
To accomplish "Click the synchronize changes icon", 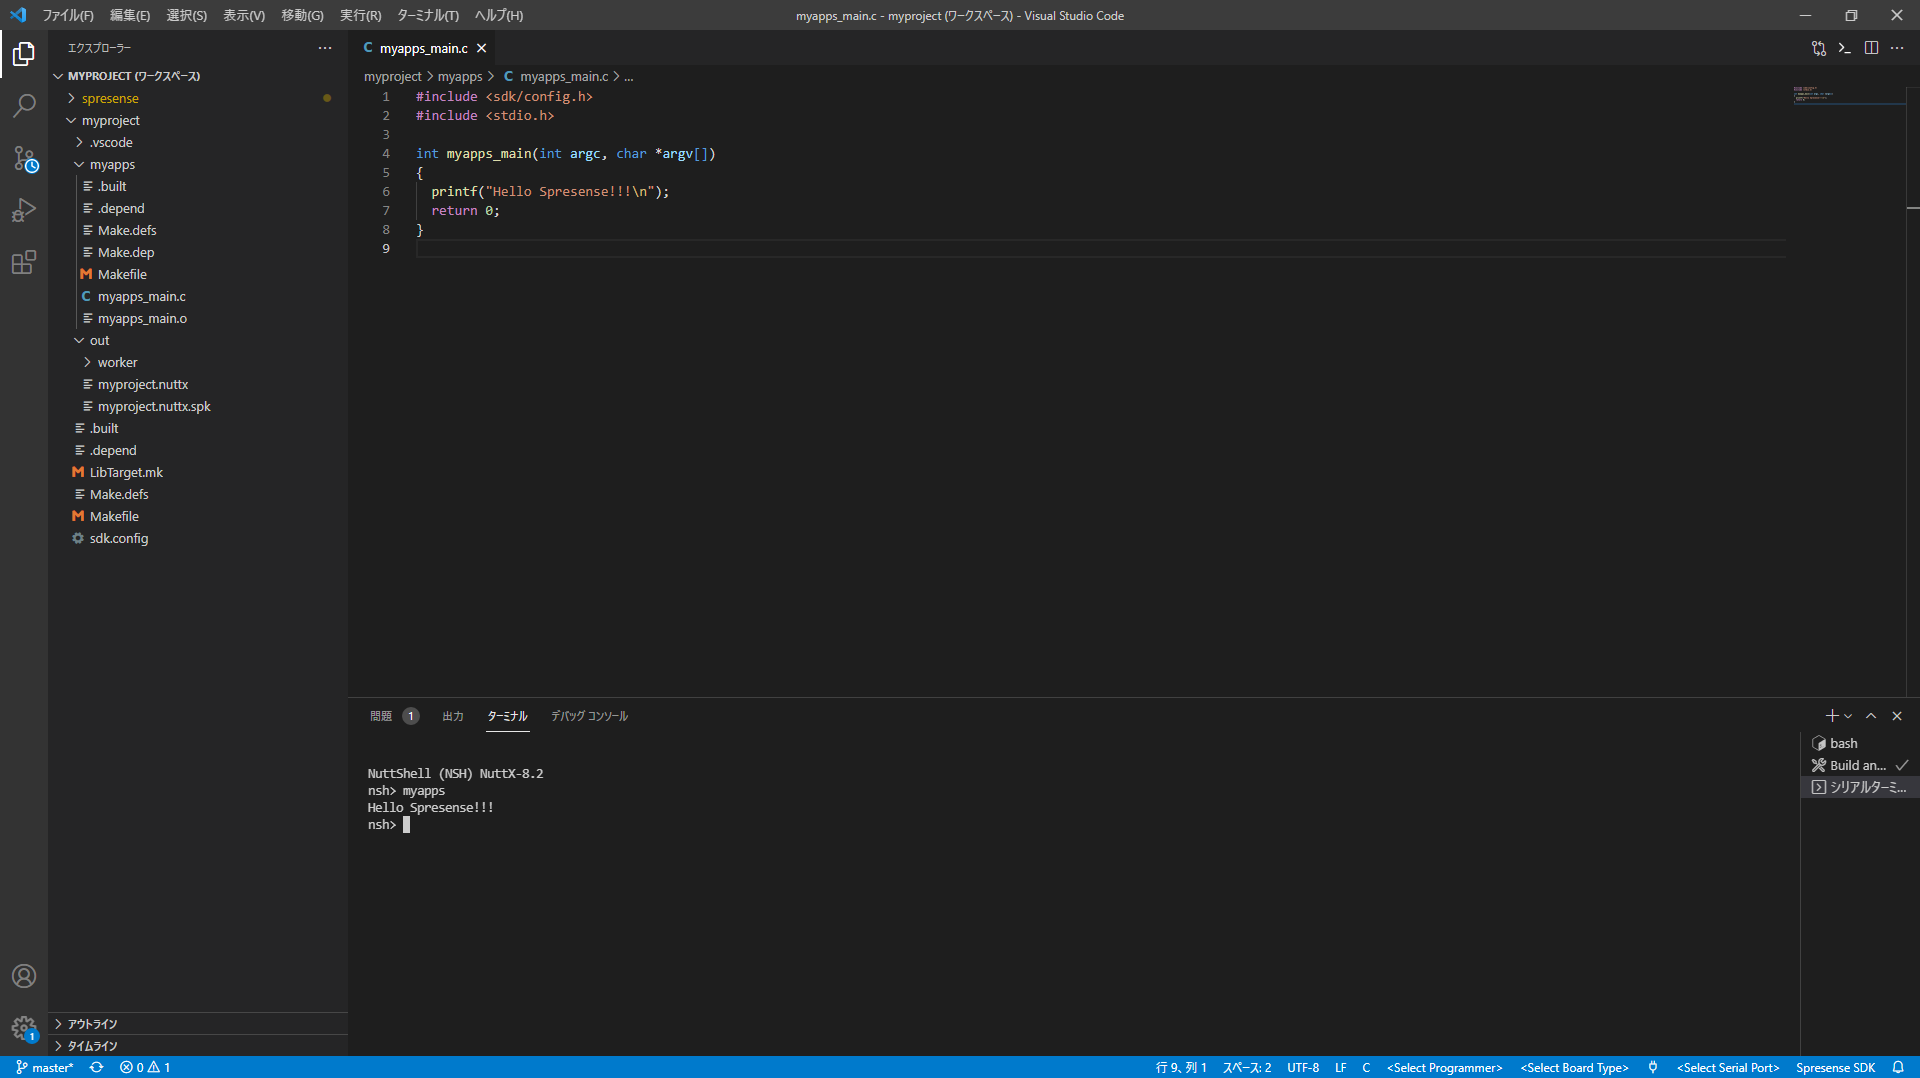I will 97,1067.
